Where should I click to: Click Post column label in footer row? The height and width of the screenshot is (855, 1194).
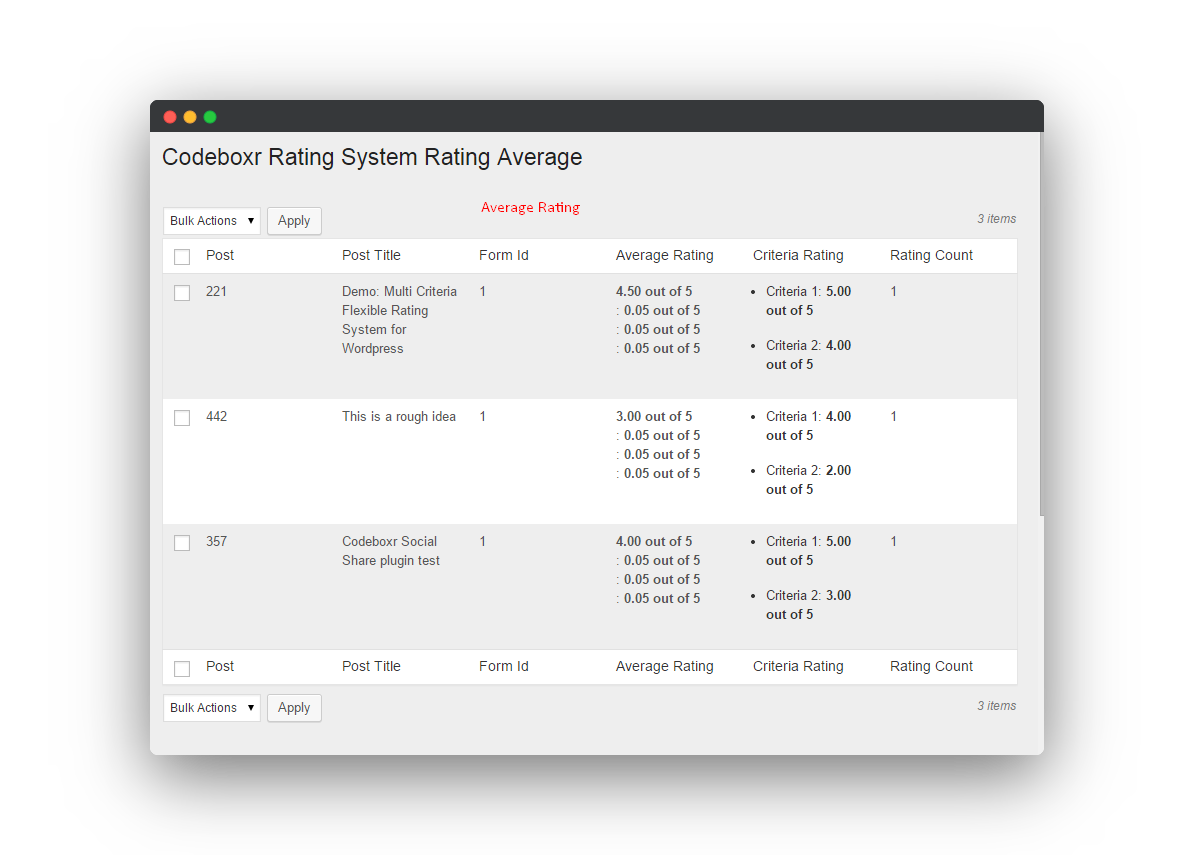point(220,666)
